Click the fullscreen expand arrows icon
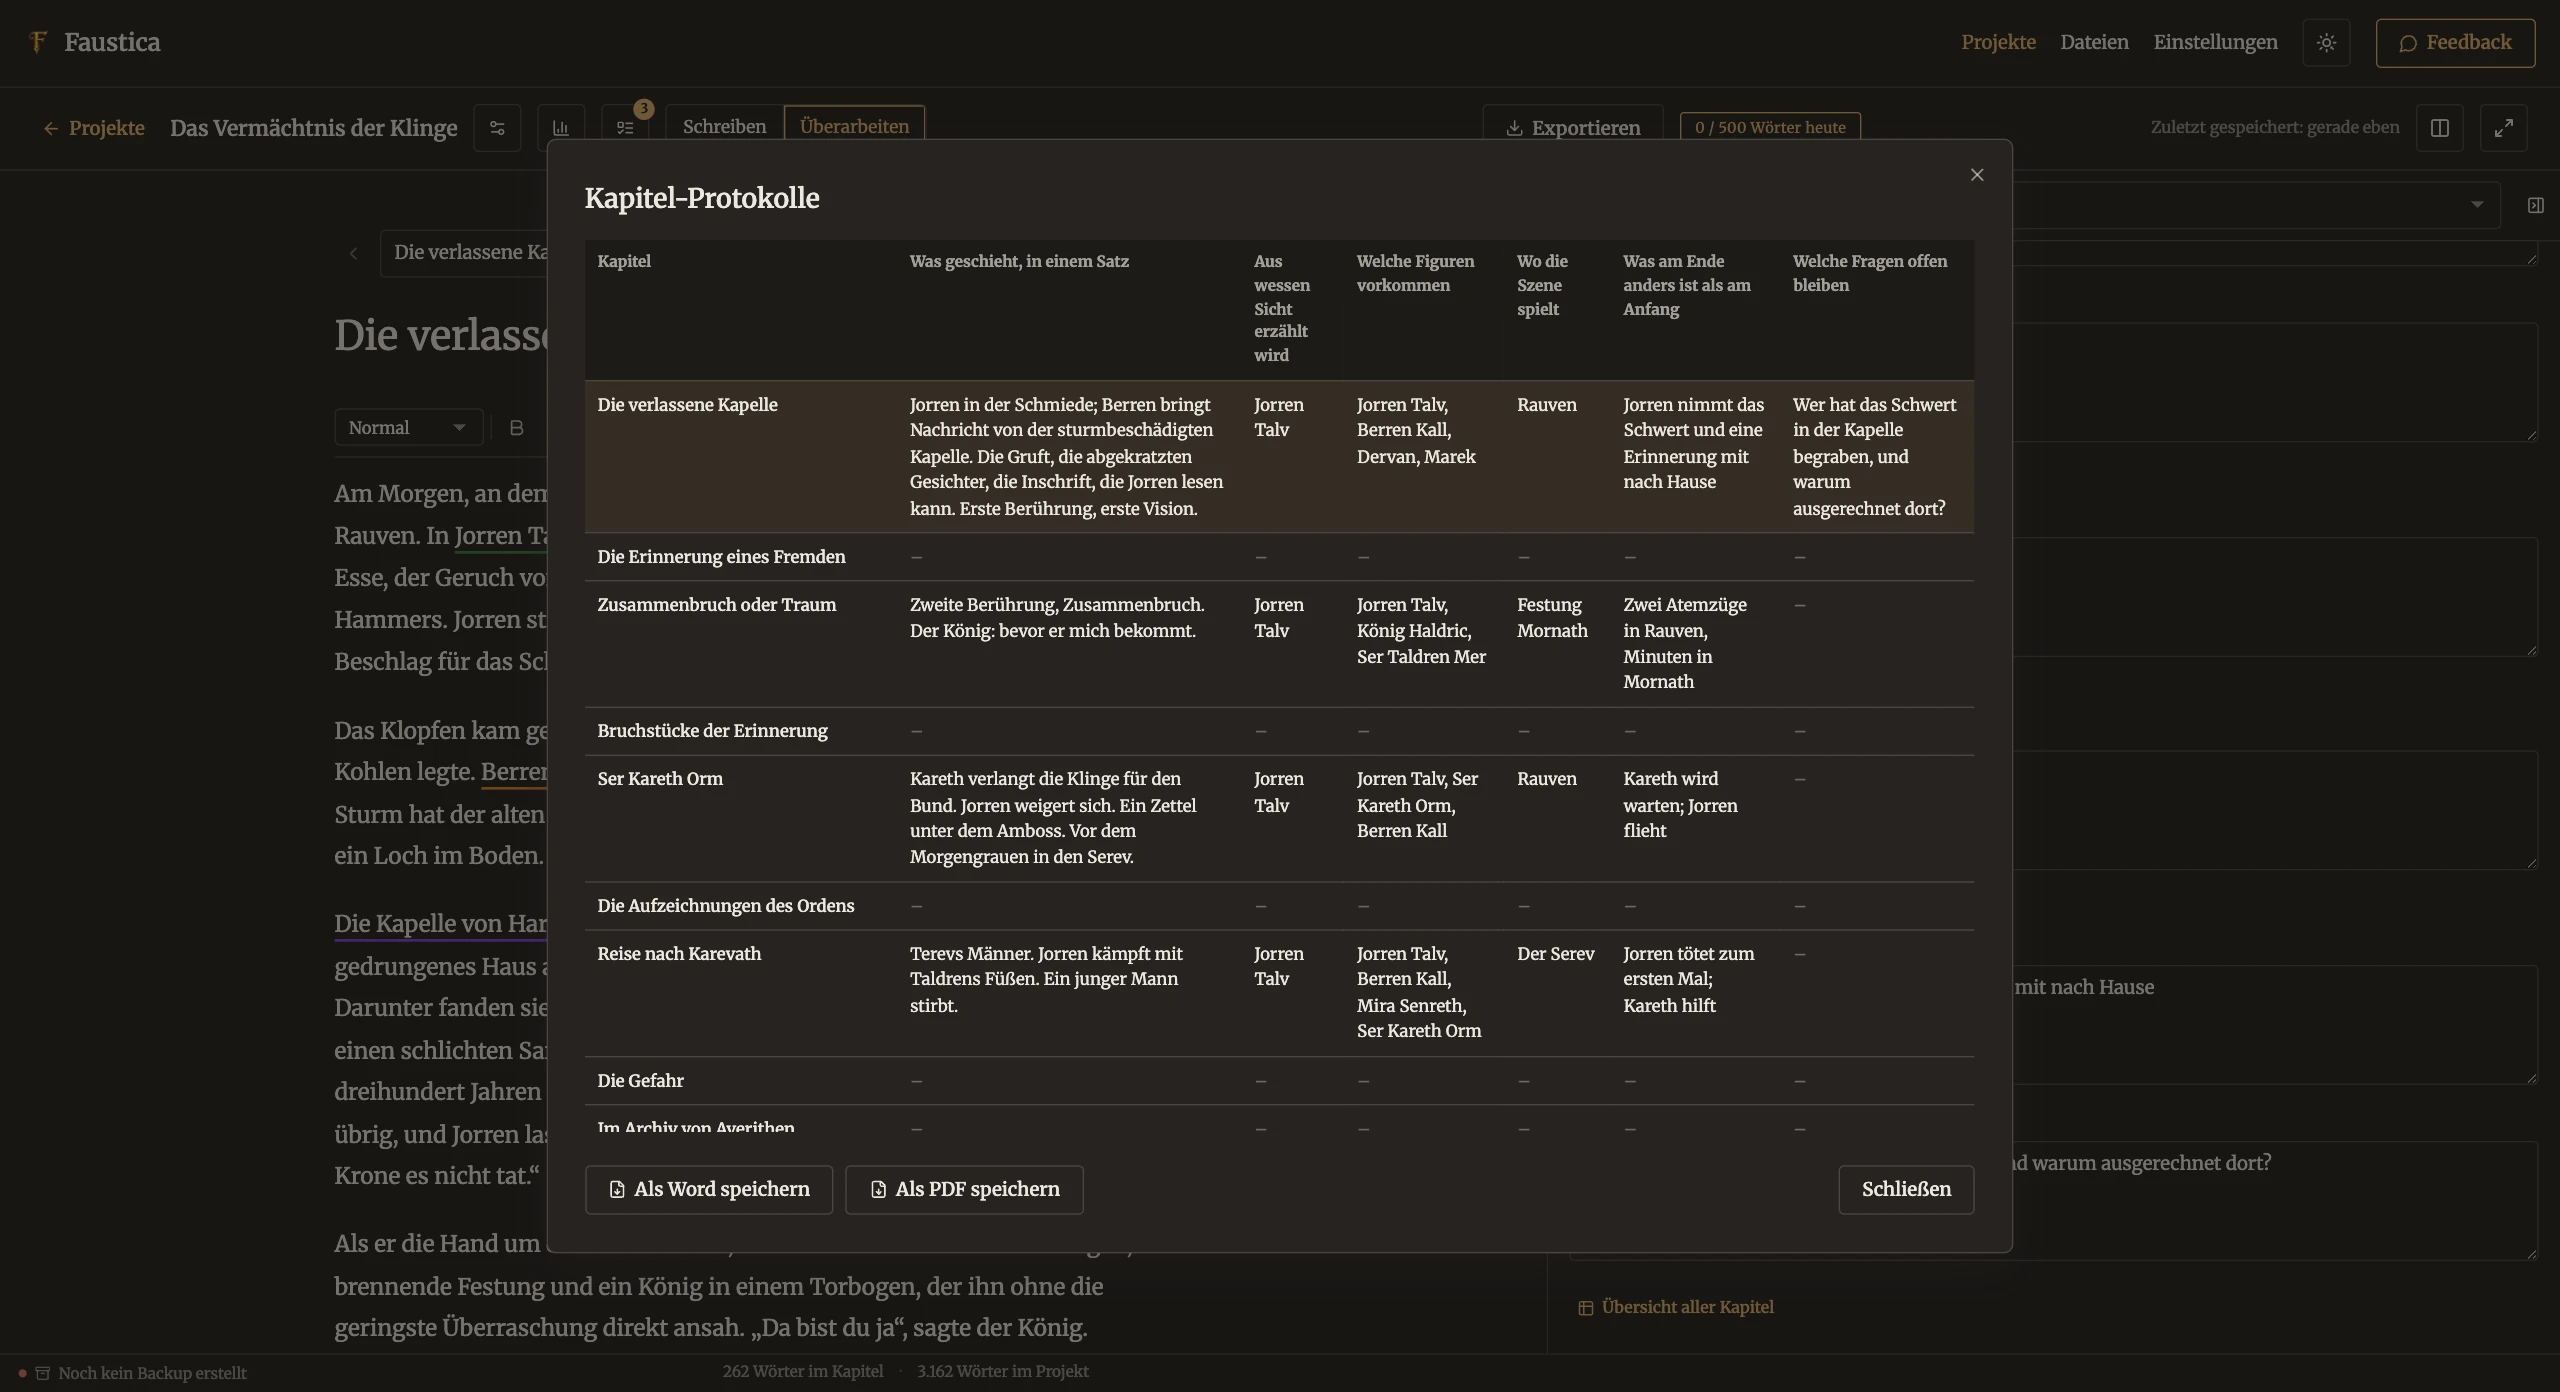The height and width of the screenshot is (1392, 2560). pyautogui.click(x=2504, y=128)
